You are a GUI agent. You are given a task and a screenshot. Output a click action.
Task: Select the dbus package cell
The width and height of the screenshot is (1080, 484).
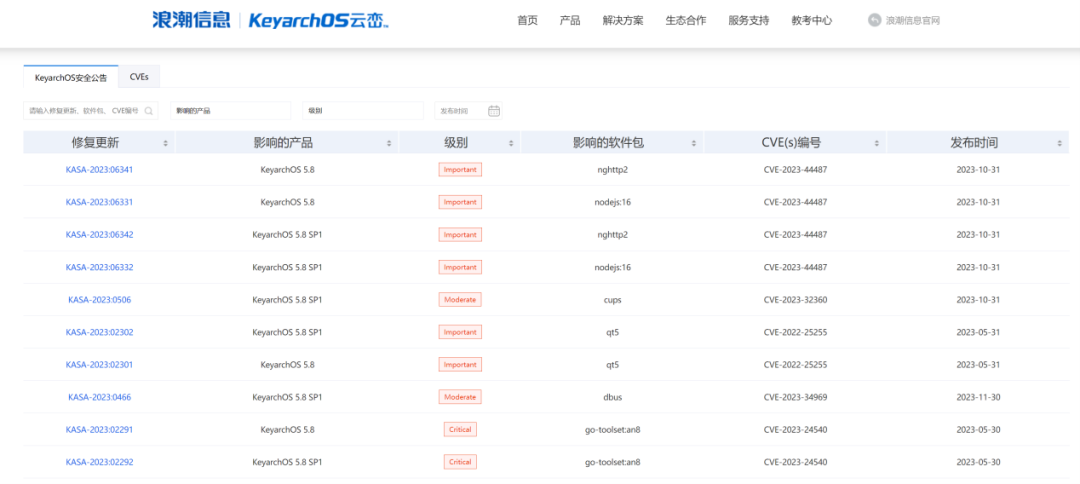[612, 397]
